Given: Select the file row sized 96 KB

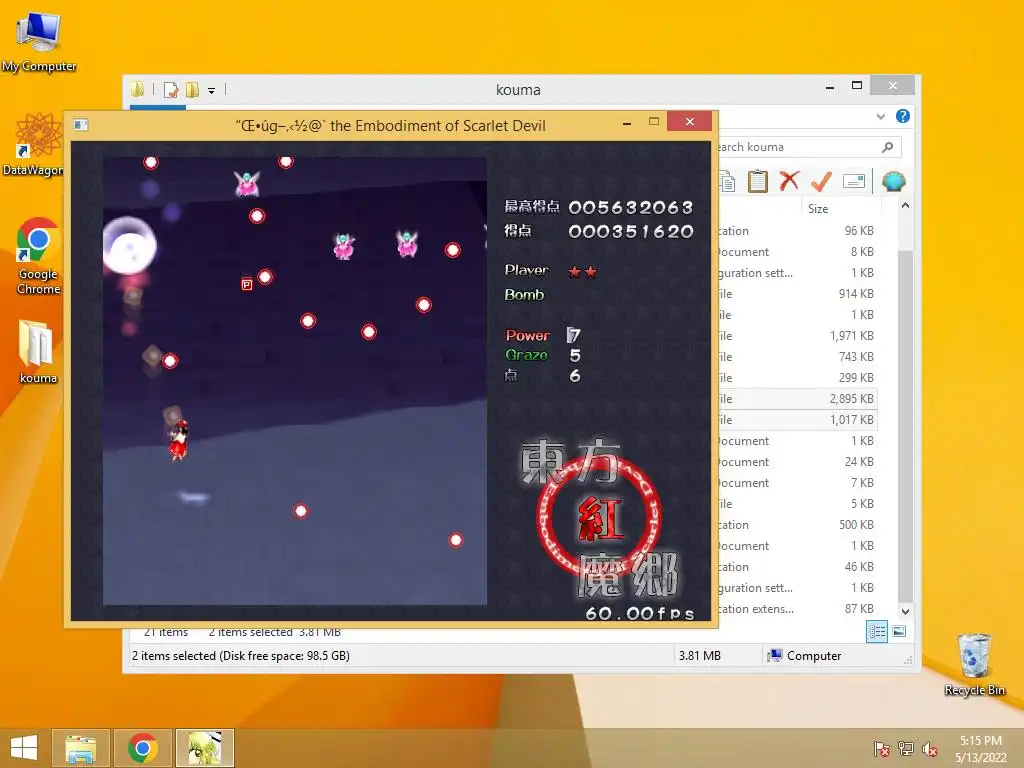Looking at the screenshot, I should tap(797, 231).
